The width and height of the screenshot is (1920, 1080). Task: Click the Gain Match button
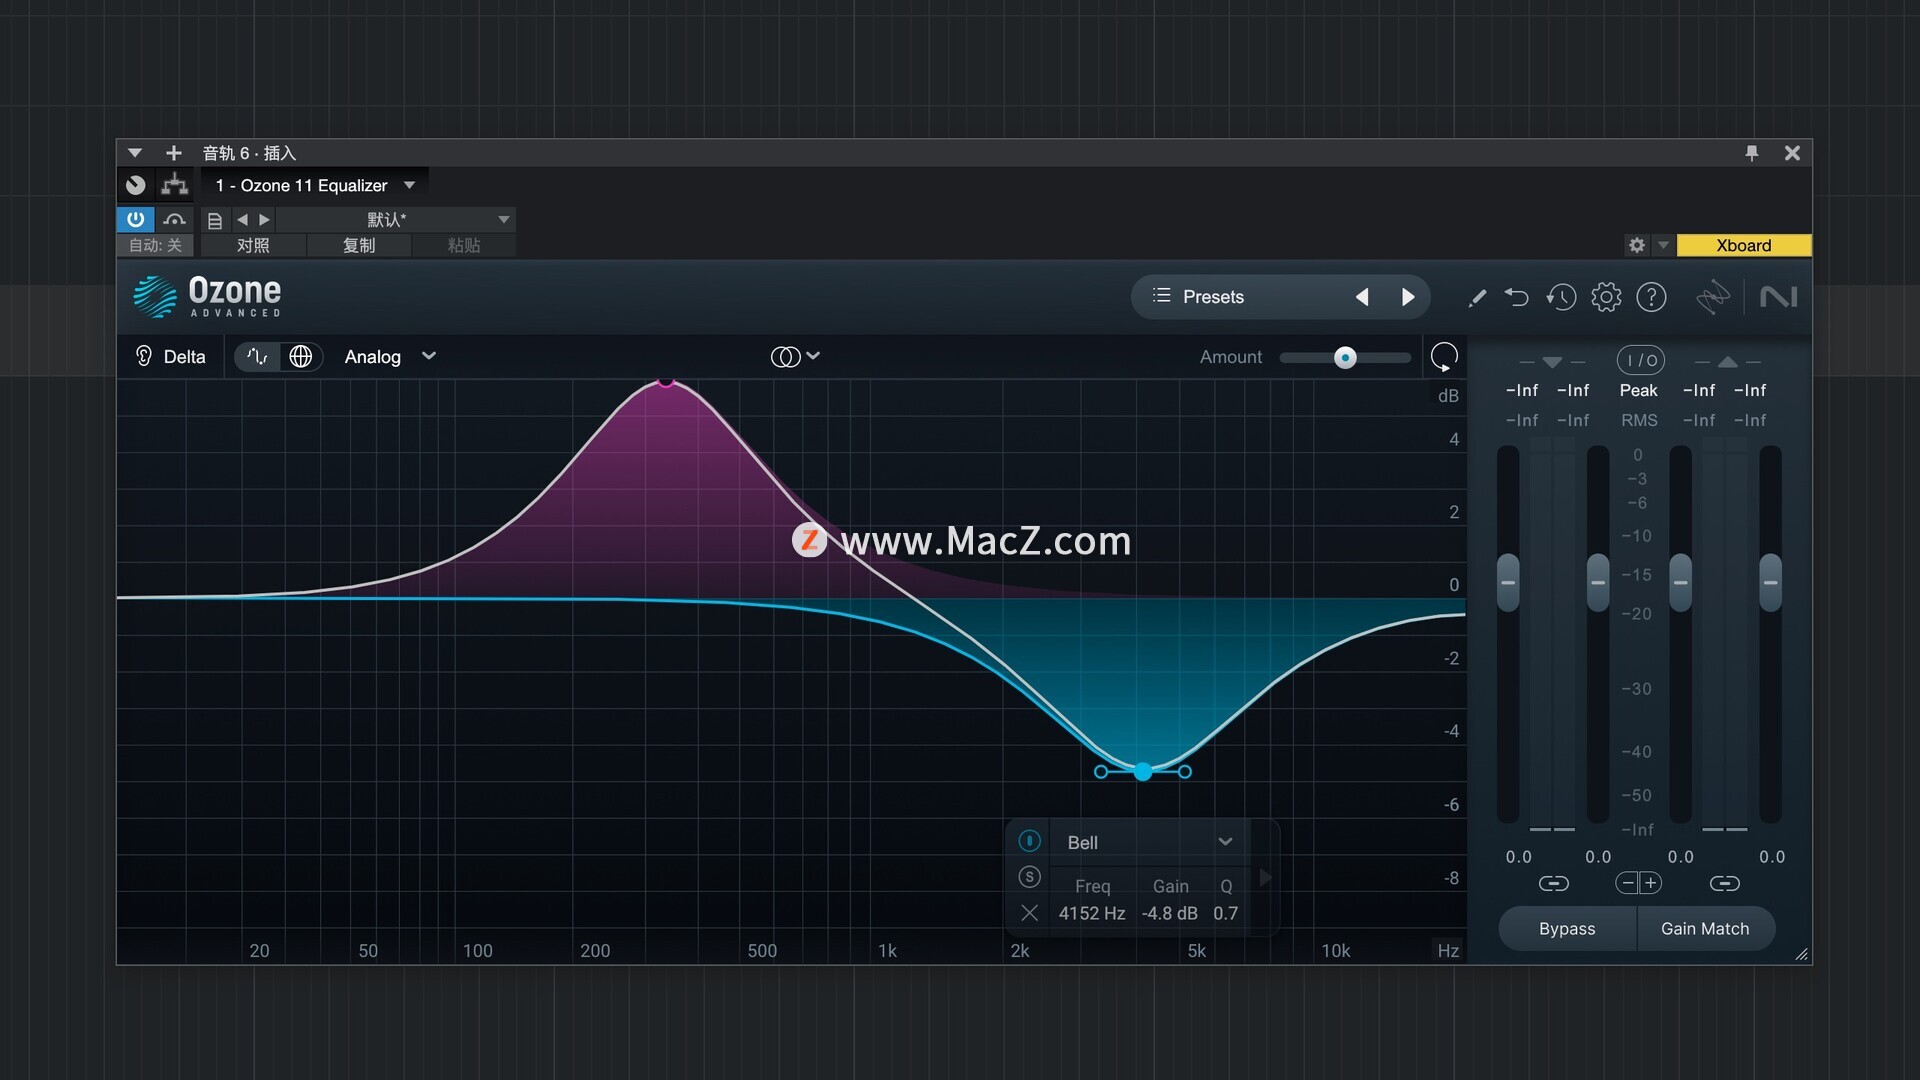[x=1705, y=928]
